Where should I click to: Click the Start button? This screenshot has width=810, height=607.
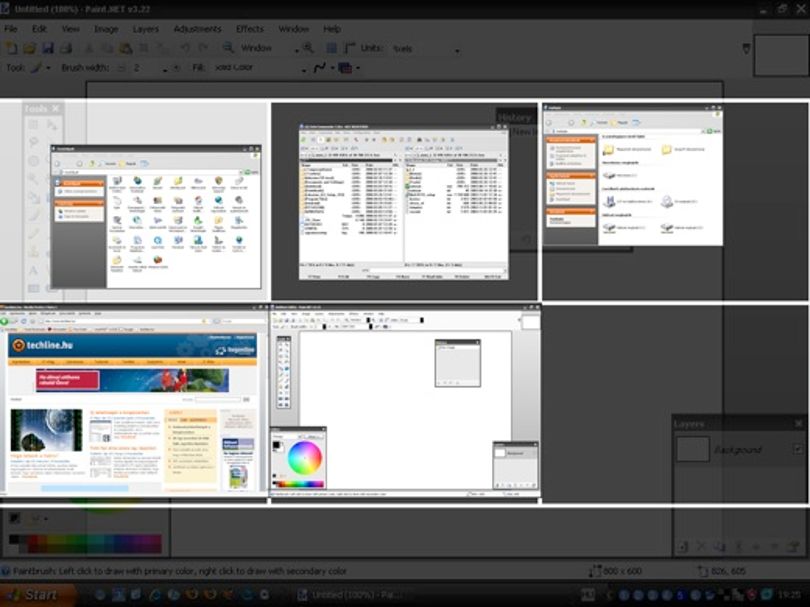point(36,595)
